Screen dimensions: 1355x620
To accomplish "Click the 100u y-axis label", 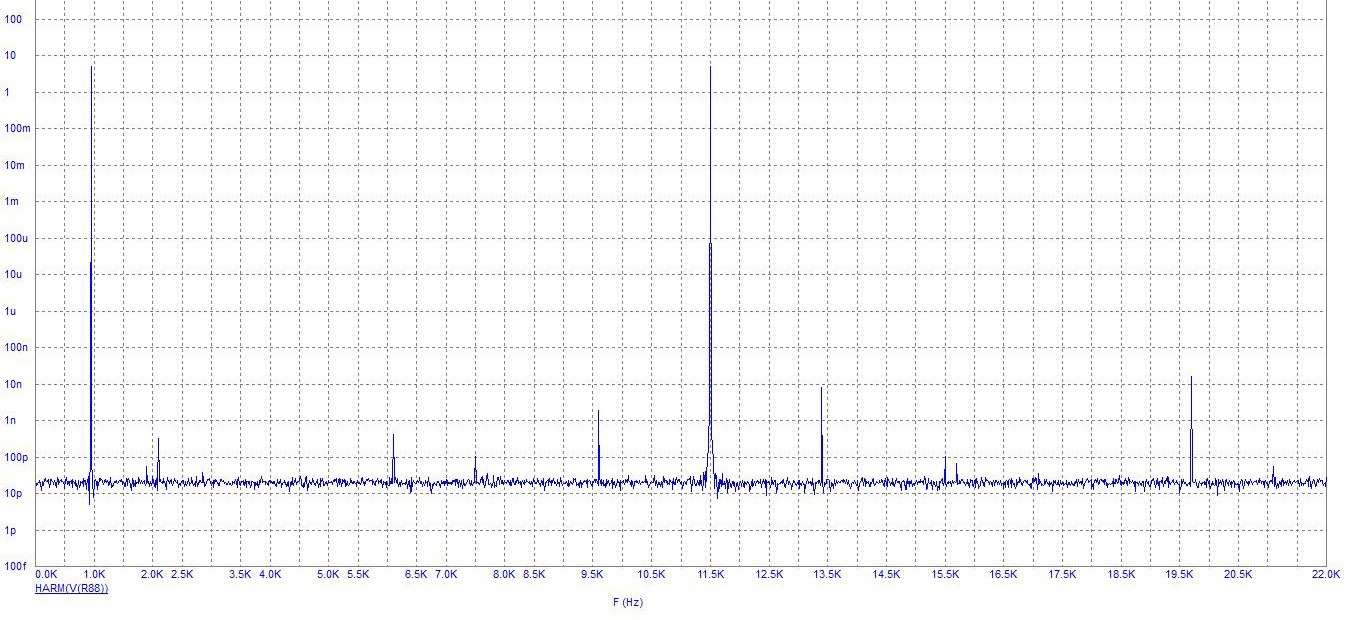I will pos(18,238).
